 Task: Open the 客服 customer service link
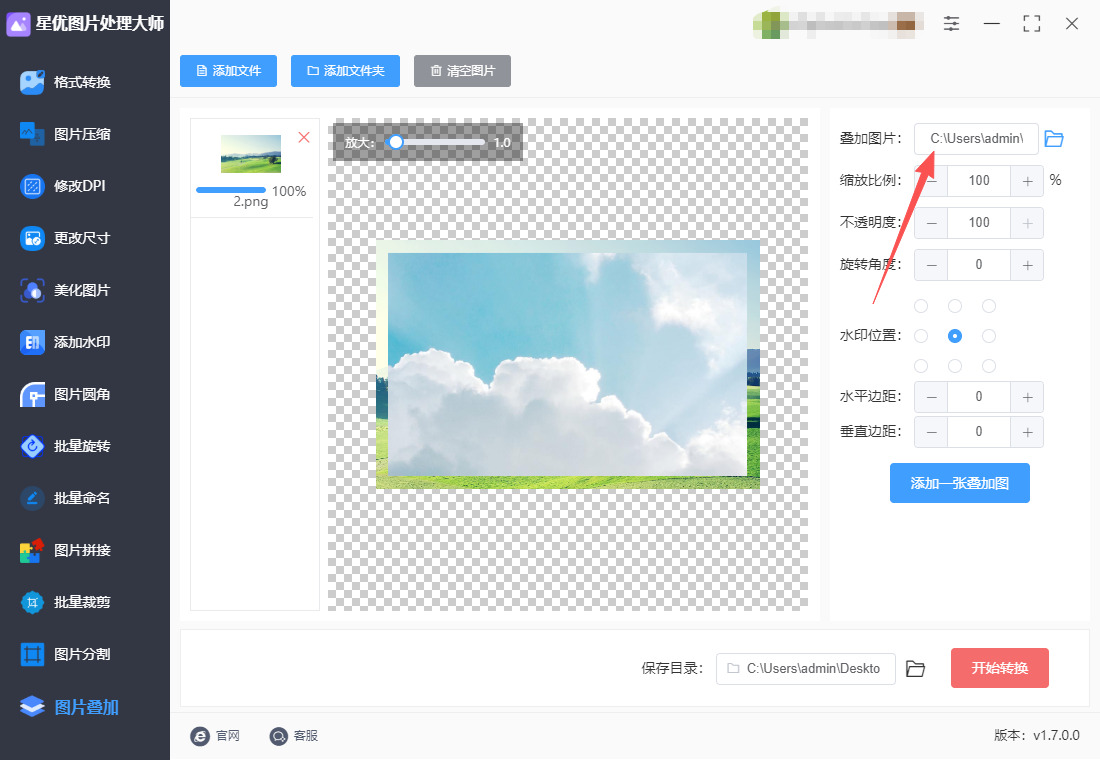click(294, 735)
